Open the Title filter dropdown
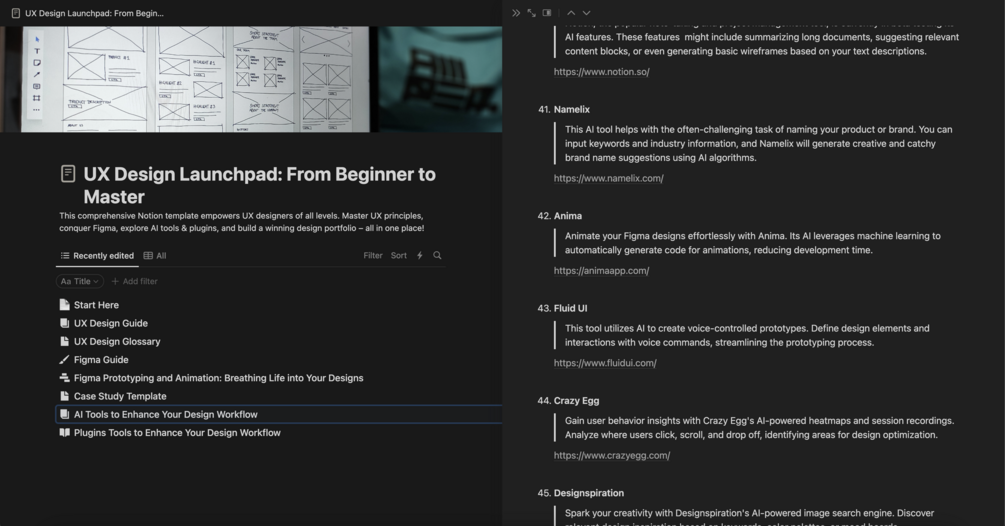 pos(79,281)
